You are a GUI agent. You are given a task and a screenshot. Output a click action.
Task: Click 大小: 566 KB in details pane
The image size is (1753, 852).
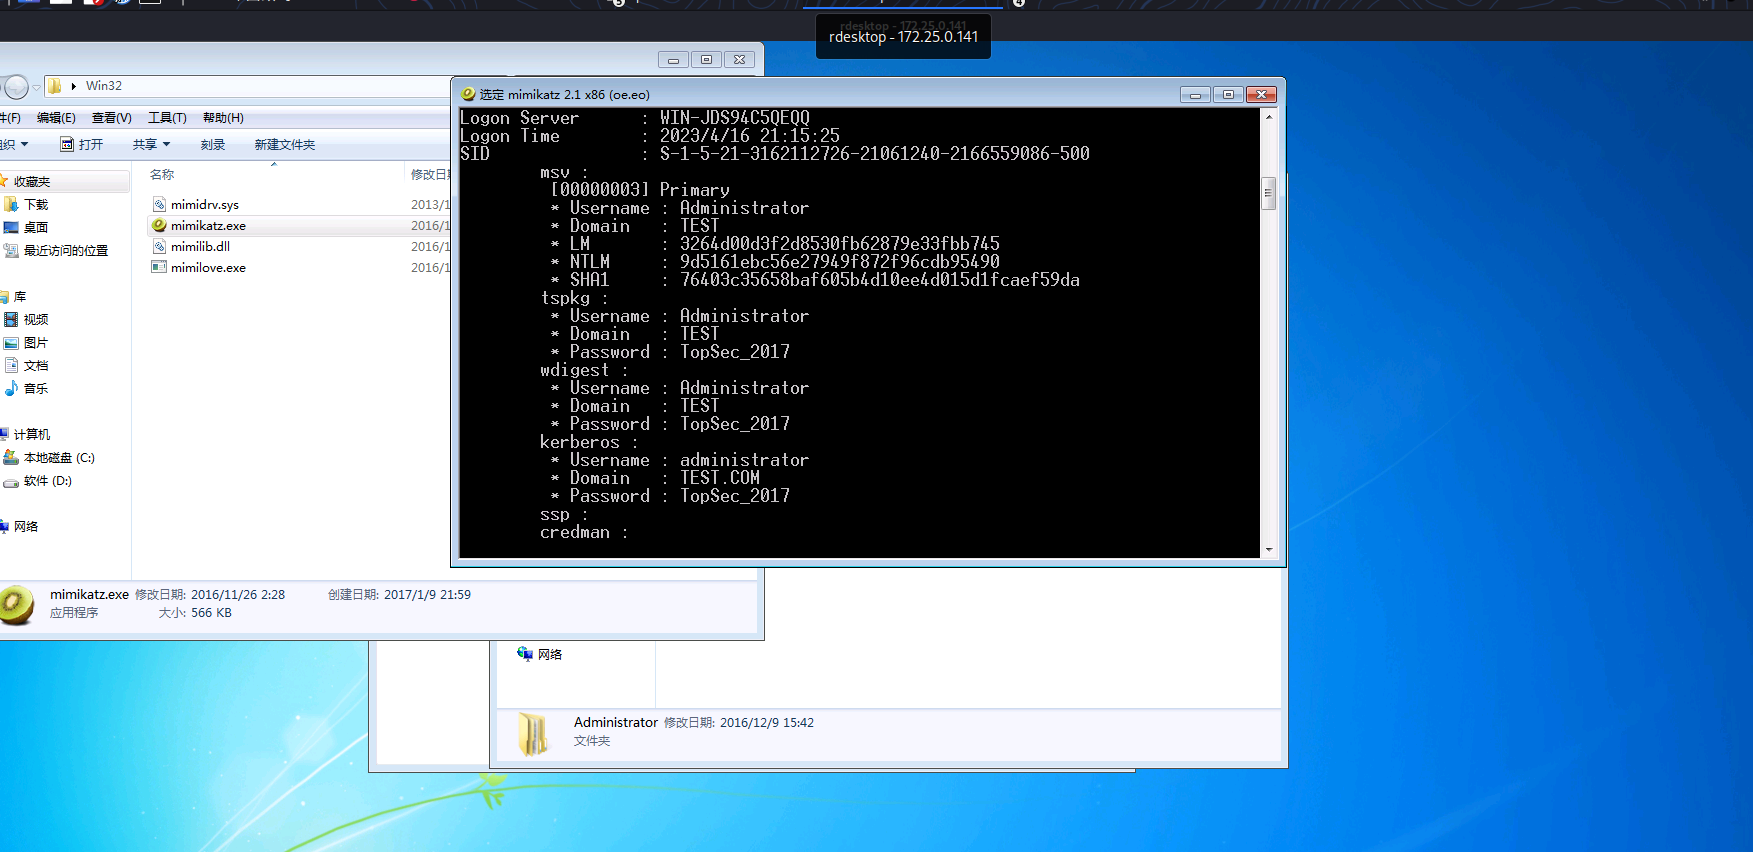pyautogui.click(x=195, y=612)
